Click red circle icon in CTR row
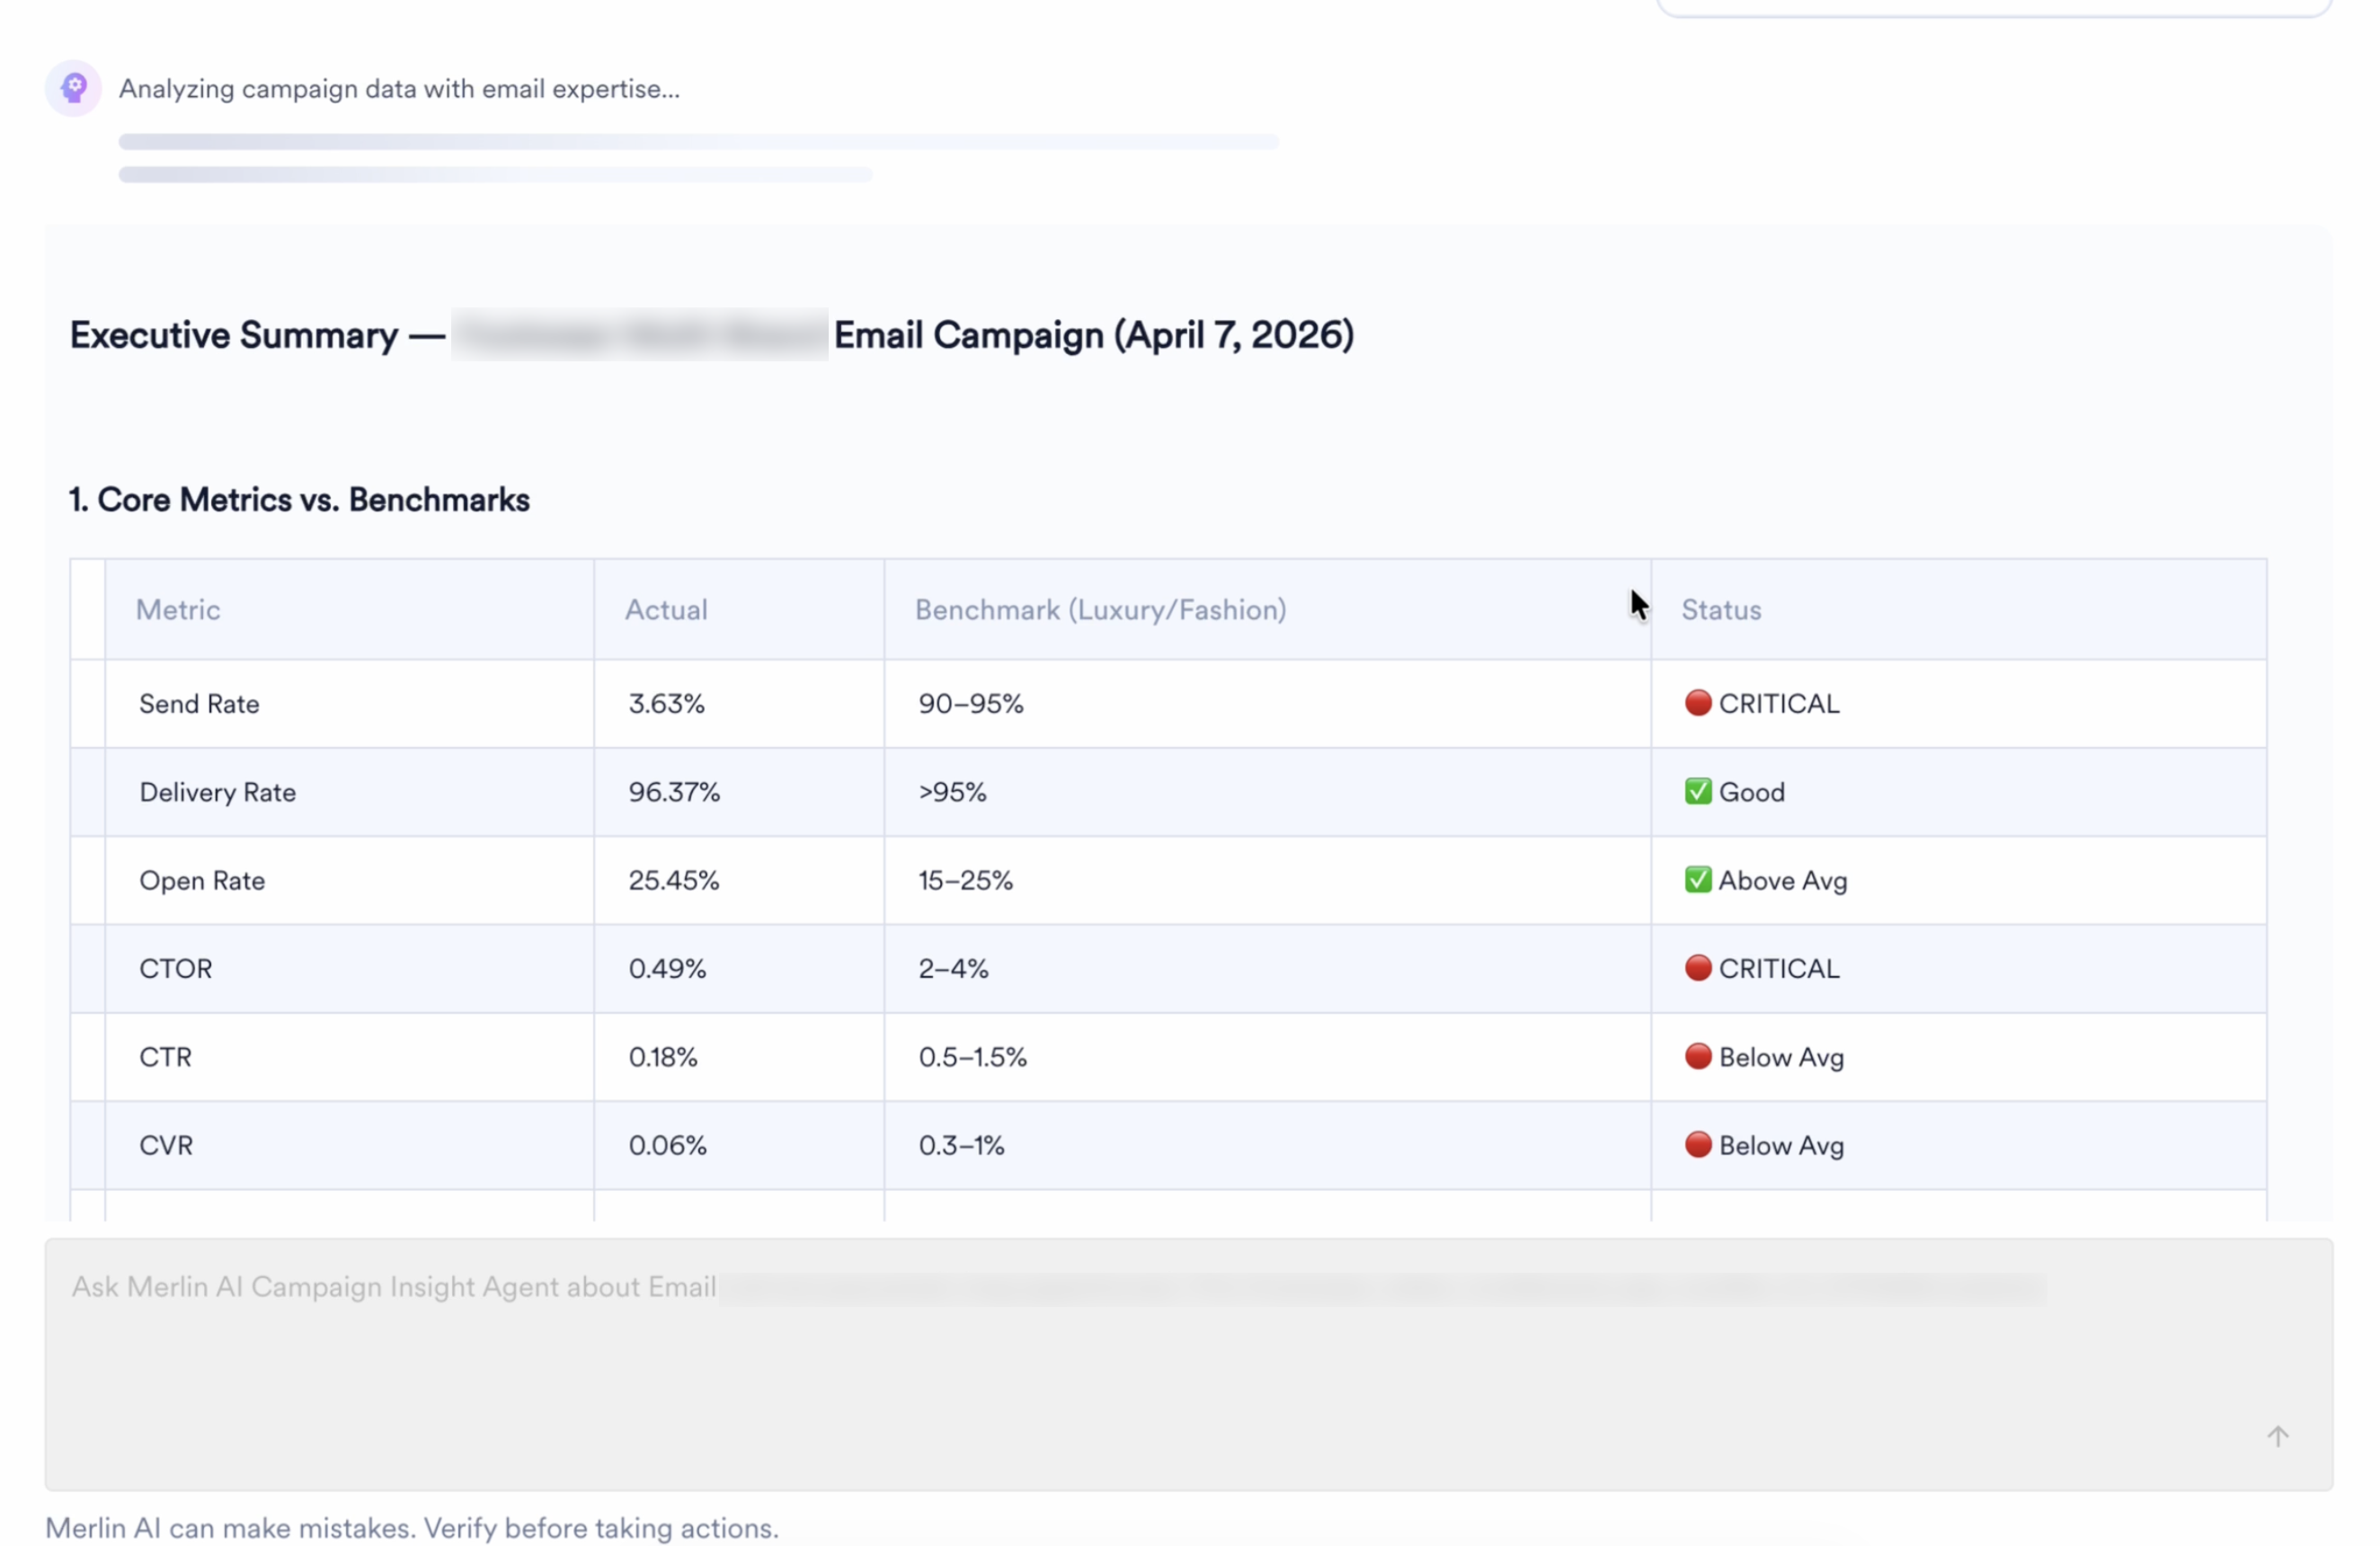 [1697, 1056]
